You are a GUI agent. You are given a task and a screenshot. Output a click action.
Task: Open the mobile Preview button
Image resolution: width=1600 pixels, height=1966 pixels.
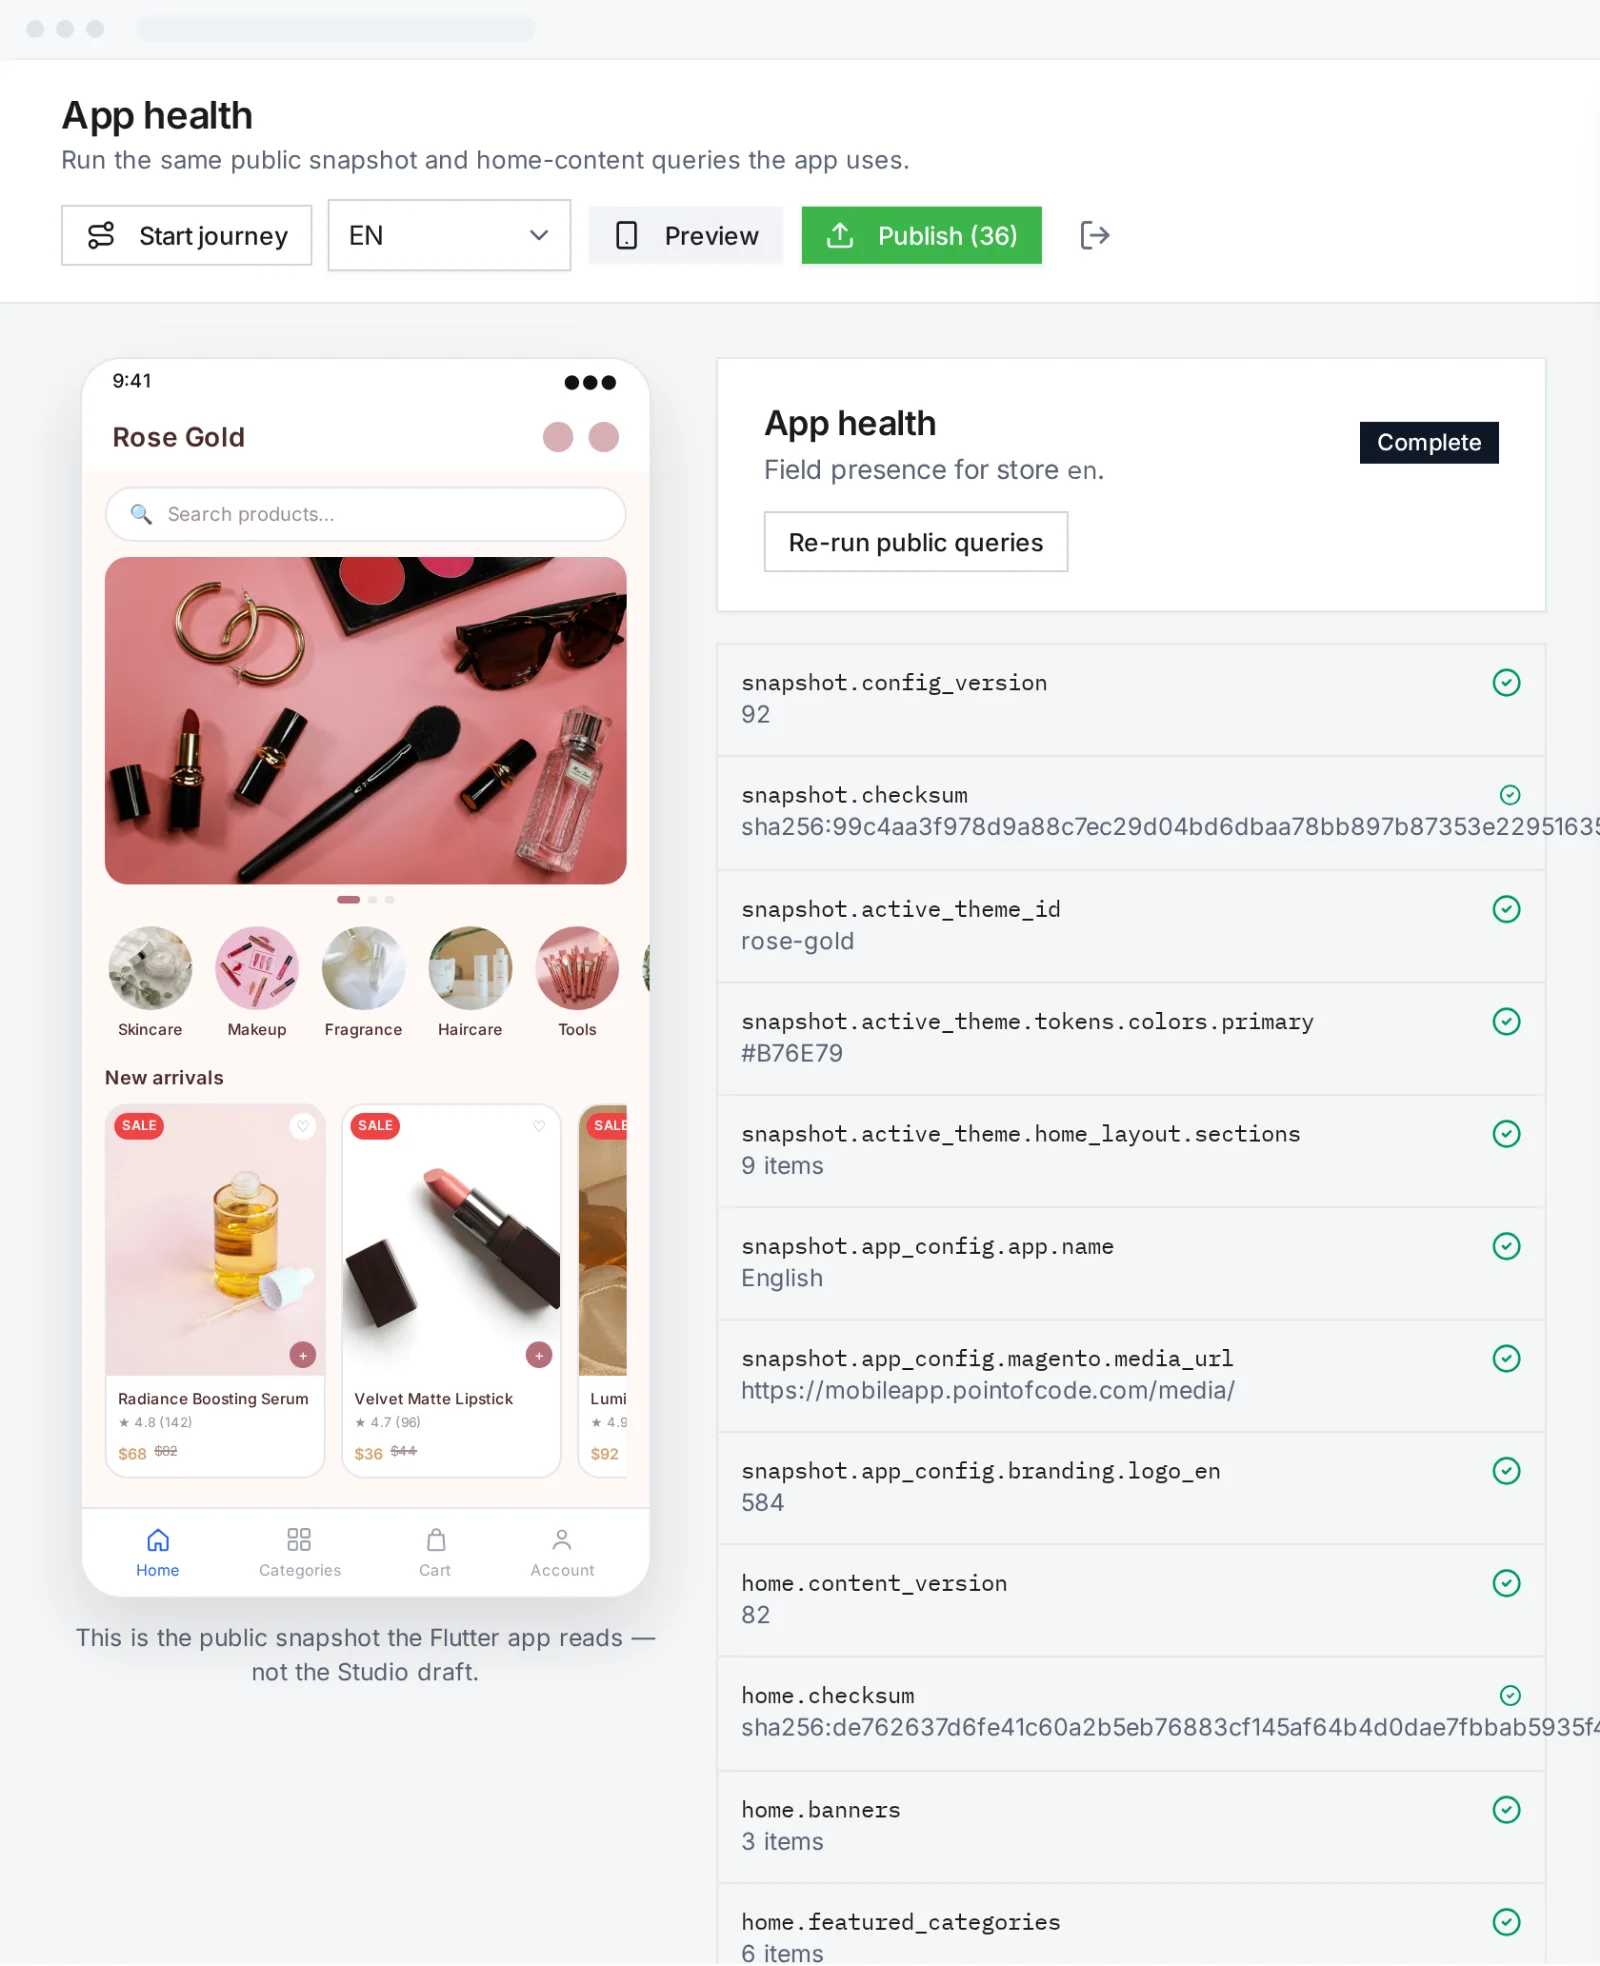click(686, 235)
